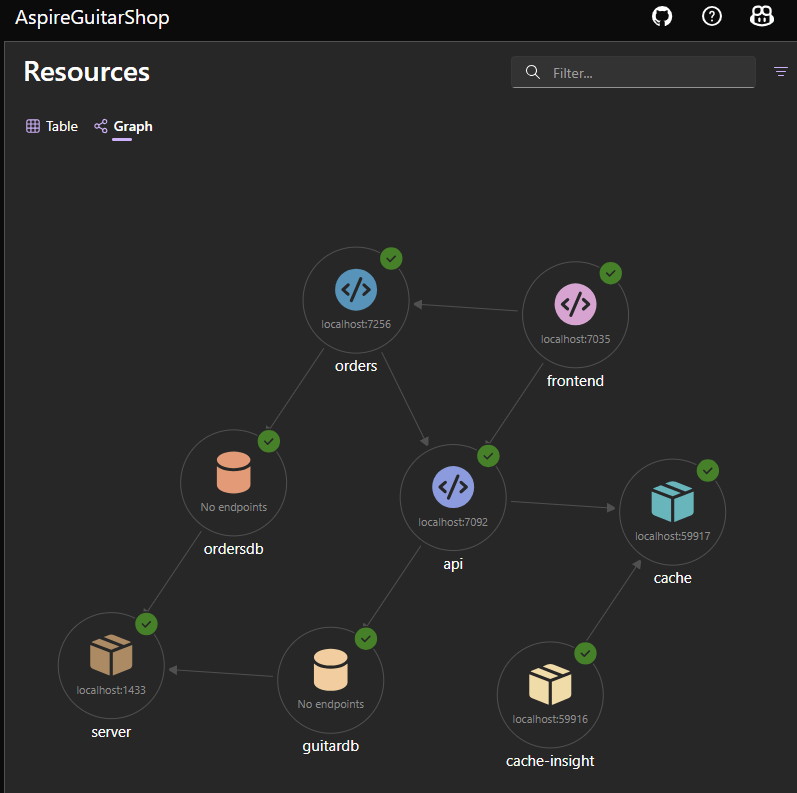Click the localhost:59917 endpoint of cache
Viewport: 797px width, 793px height.
pyautogui.click(x=672, y=536)
